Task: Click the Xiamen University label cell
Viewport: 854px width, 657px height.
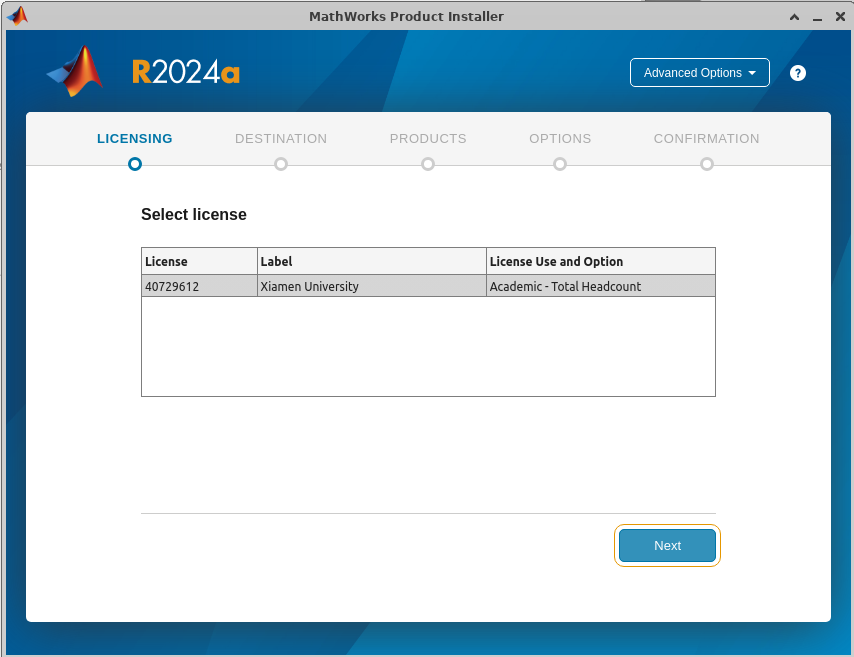Action: [x=372, y=286]
